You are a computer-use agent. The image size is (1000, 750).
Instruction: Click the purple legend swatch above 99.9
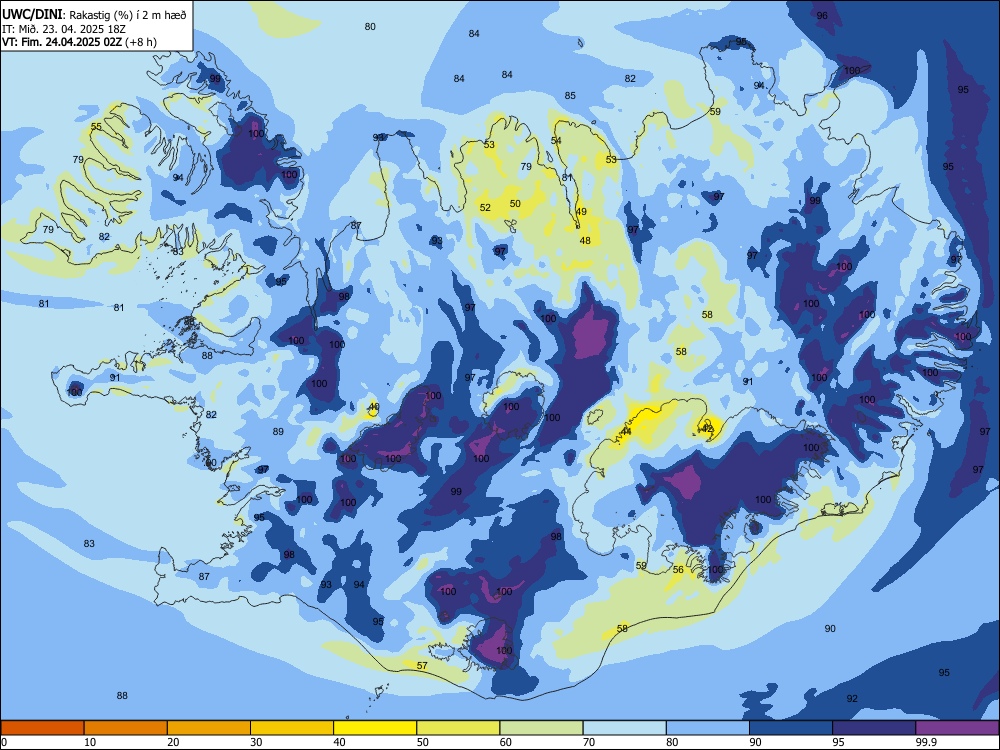(957, 728)
